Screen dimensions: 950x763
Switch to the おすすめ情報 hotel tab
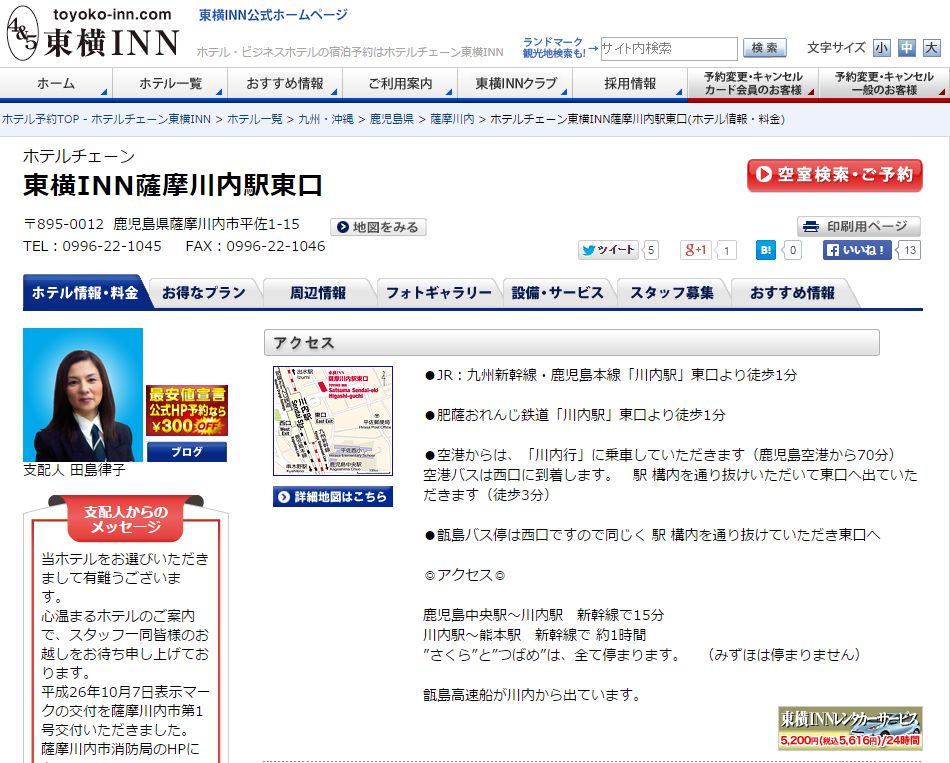pos(792,293)
